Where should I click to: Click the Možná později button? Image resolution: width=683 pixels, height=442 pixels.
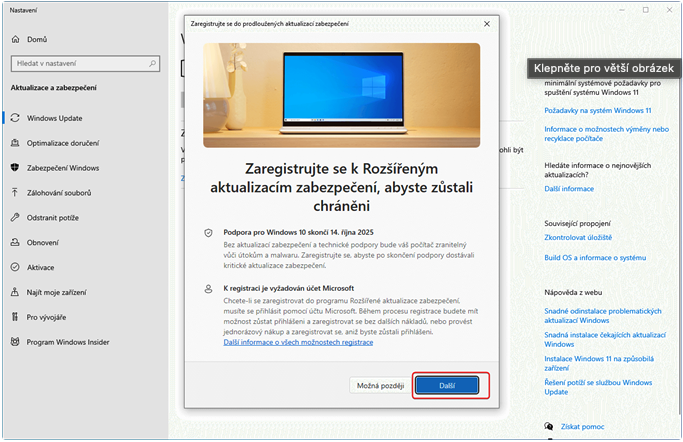point(380,385)
